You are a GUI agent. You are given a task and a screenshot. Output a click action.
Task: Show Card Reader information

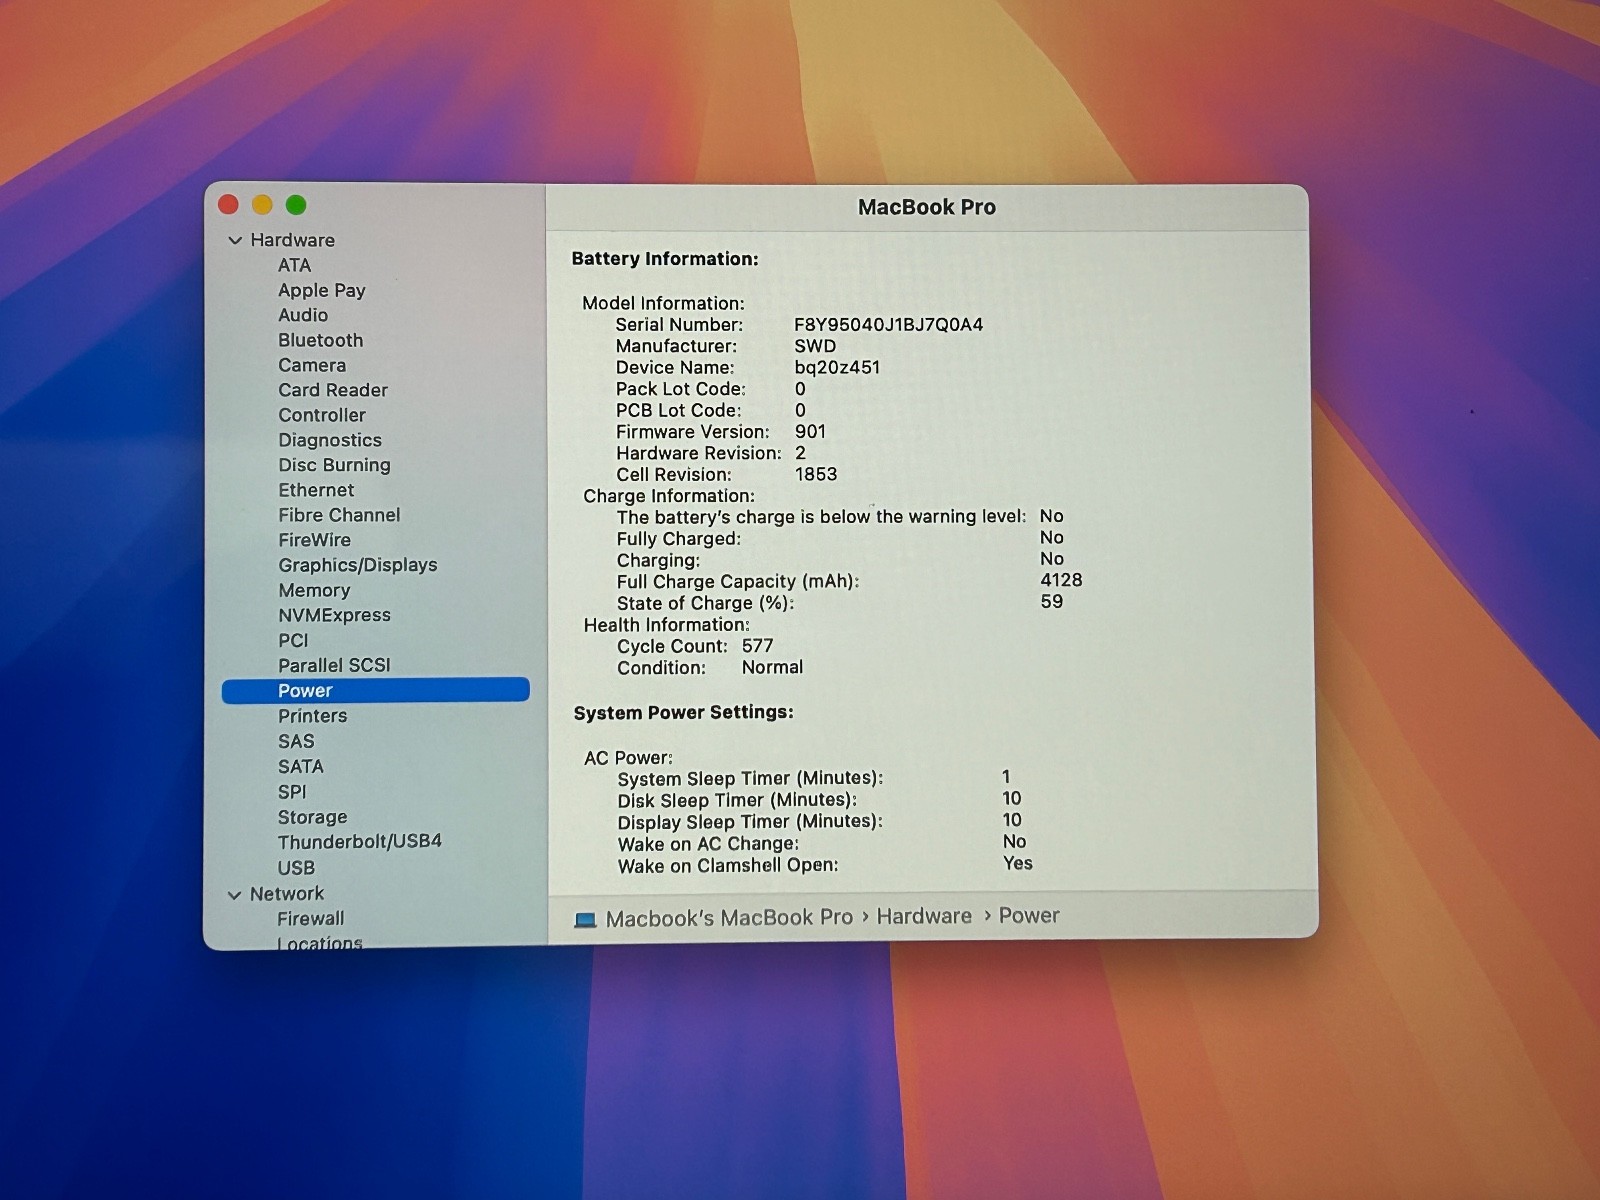coord(333,390)
